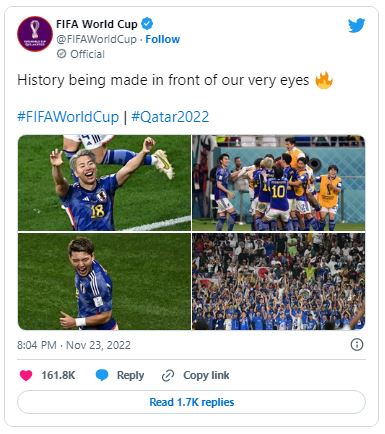Open the FIFA World Cup profile avatar
This screenshot has width=385, height=434.
35,34
